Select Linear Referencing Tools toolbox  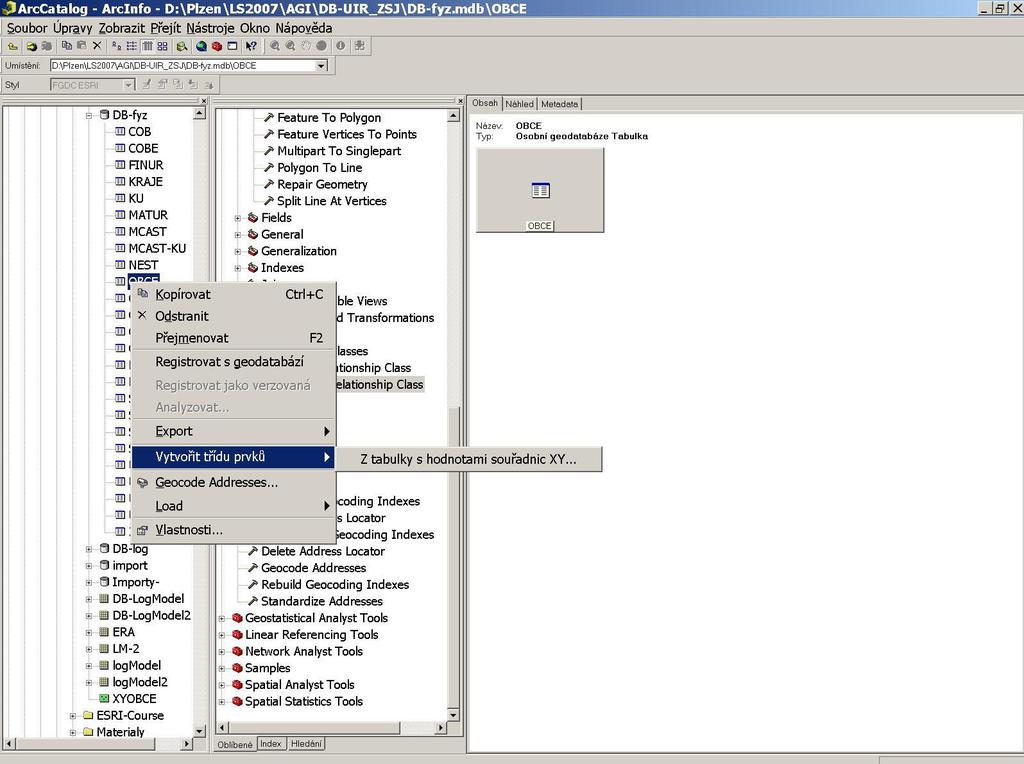(311, 635)
